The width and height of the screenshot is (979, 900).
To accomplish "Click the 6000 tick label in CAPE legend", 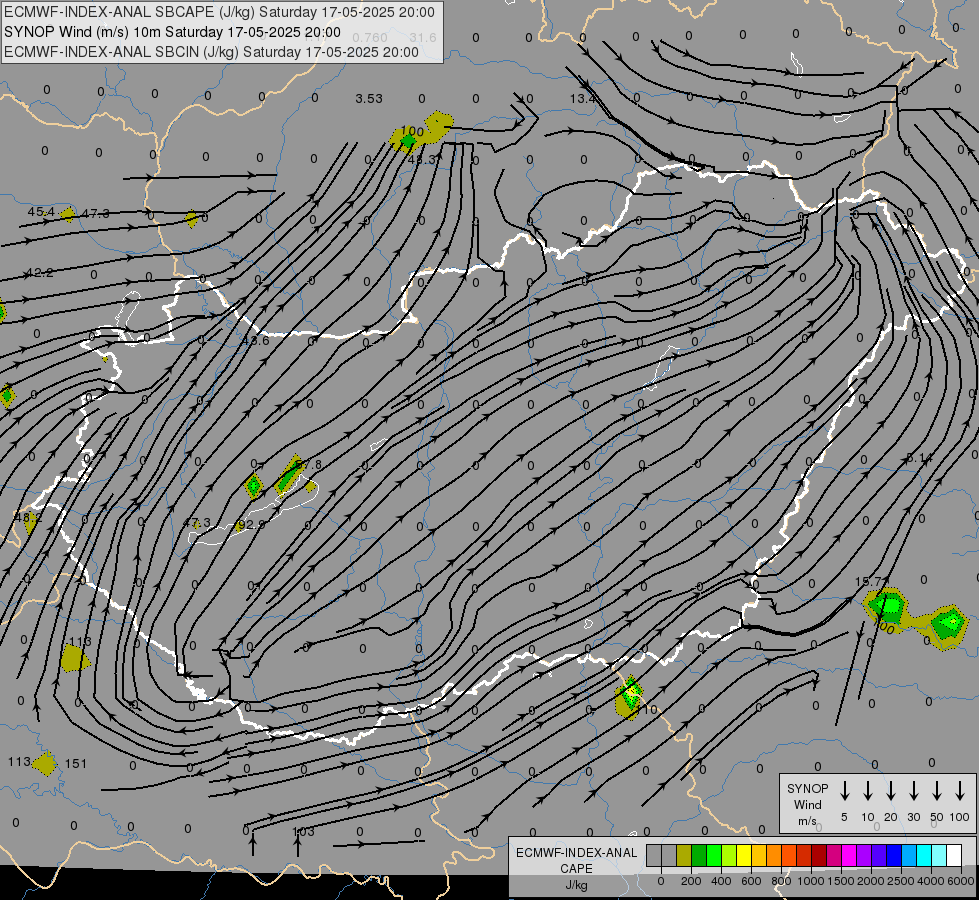I will pos(962,881).
